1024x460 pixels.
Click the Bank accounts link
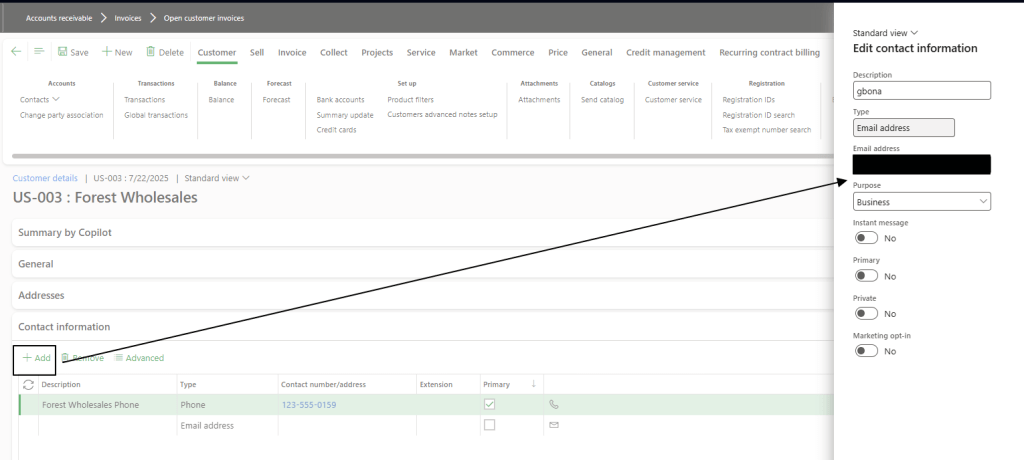pos(340,100)
